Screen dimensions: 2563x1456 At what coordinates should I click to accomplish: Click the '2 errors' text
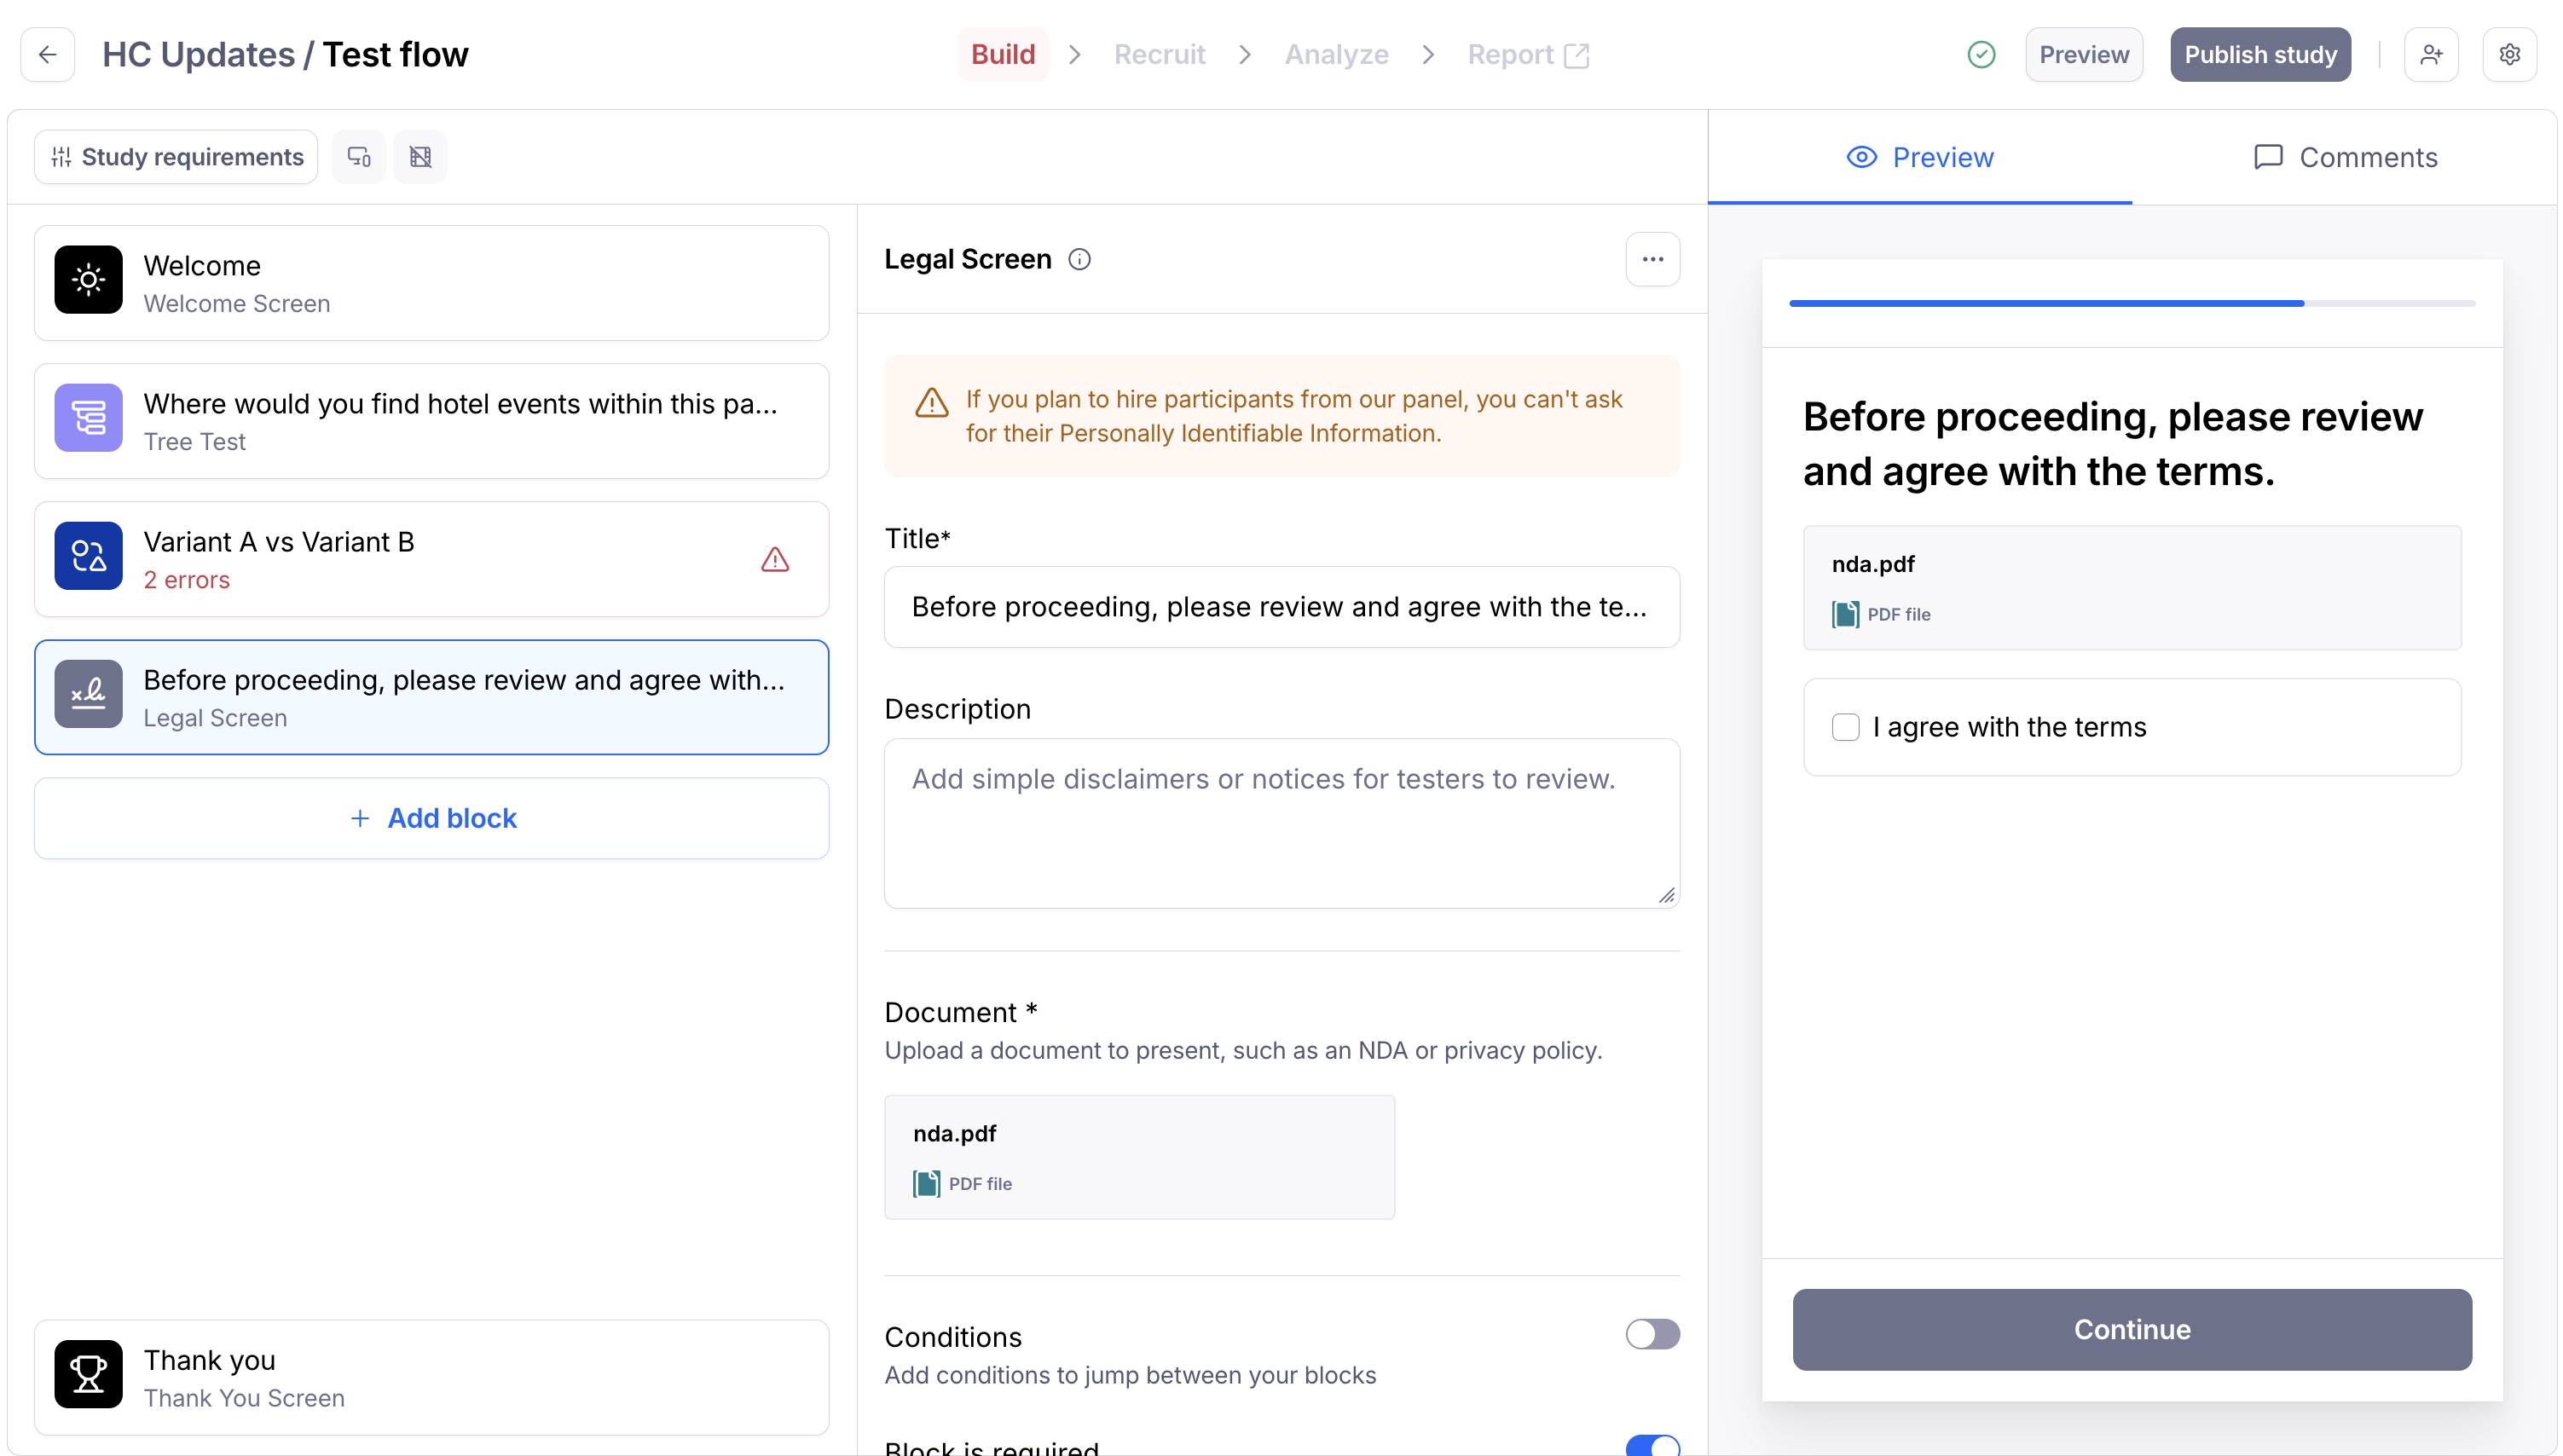tap(187, 580)
